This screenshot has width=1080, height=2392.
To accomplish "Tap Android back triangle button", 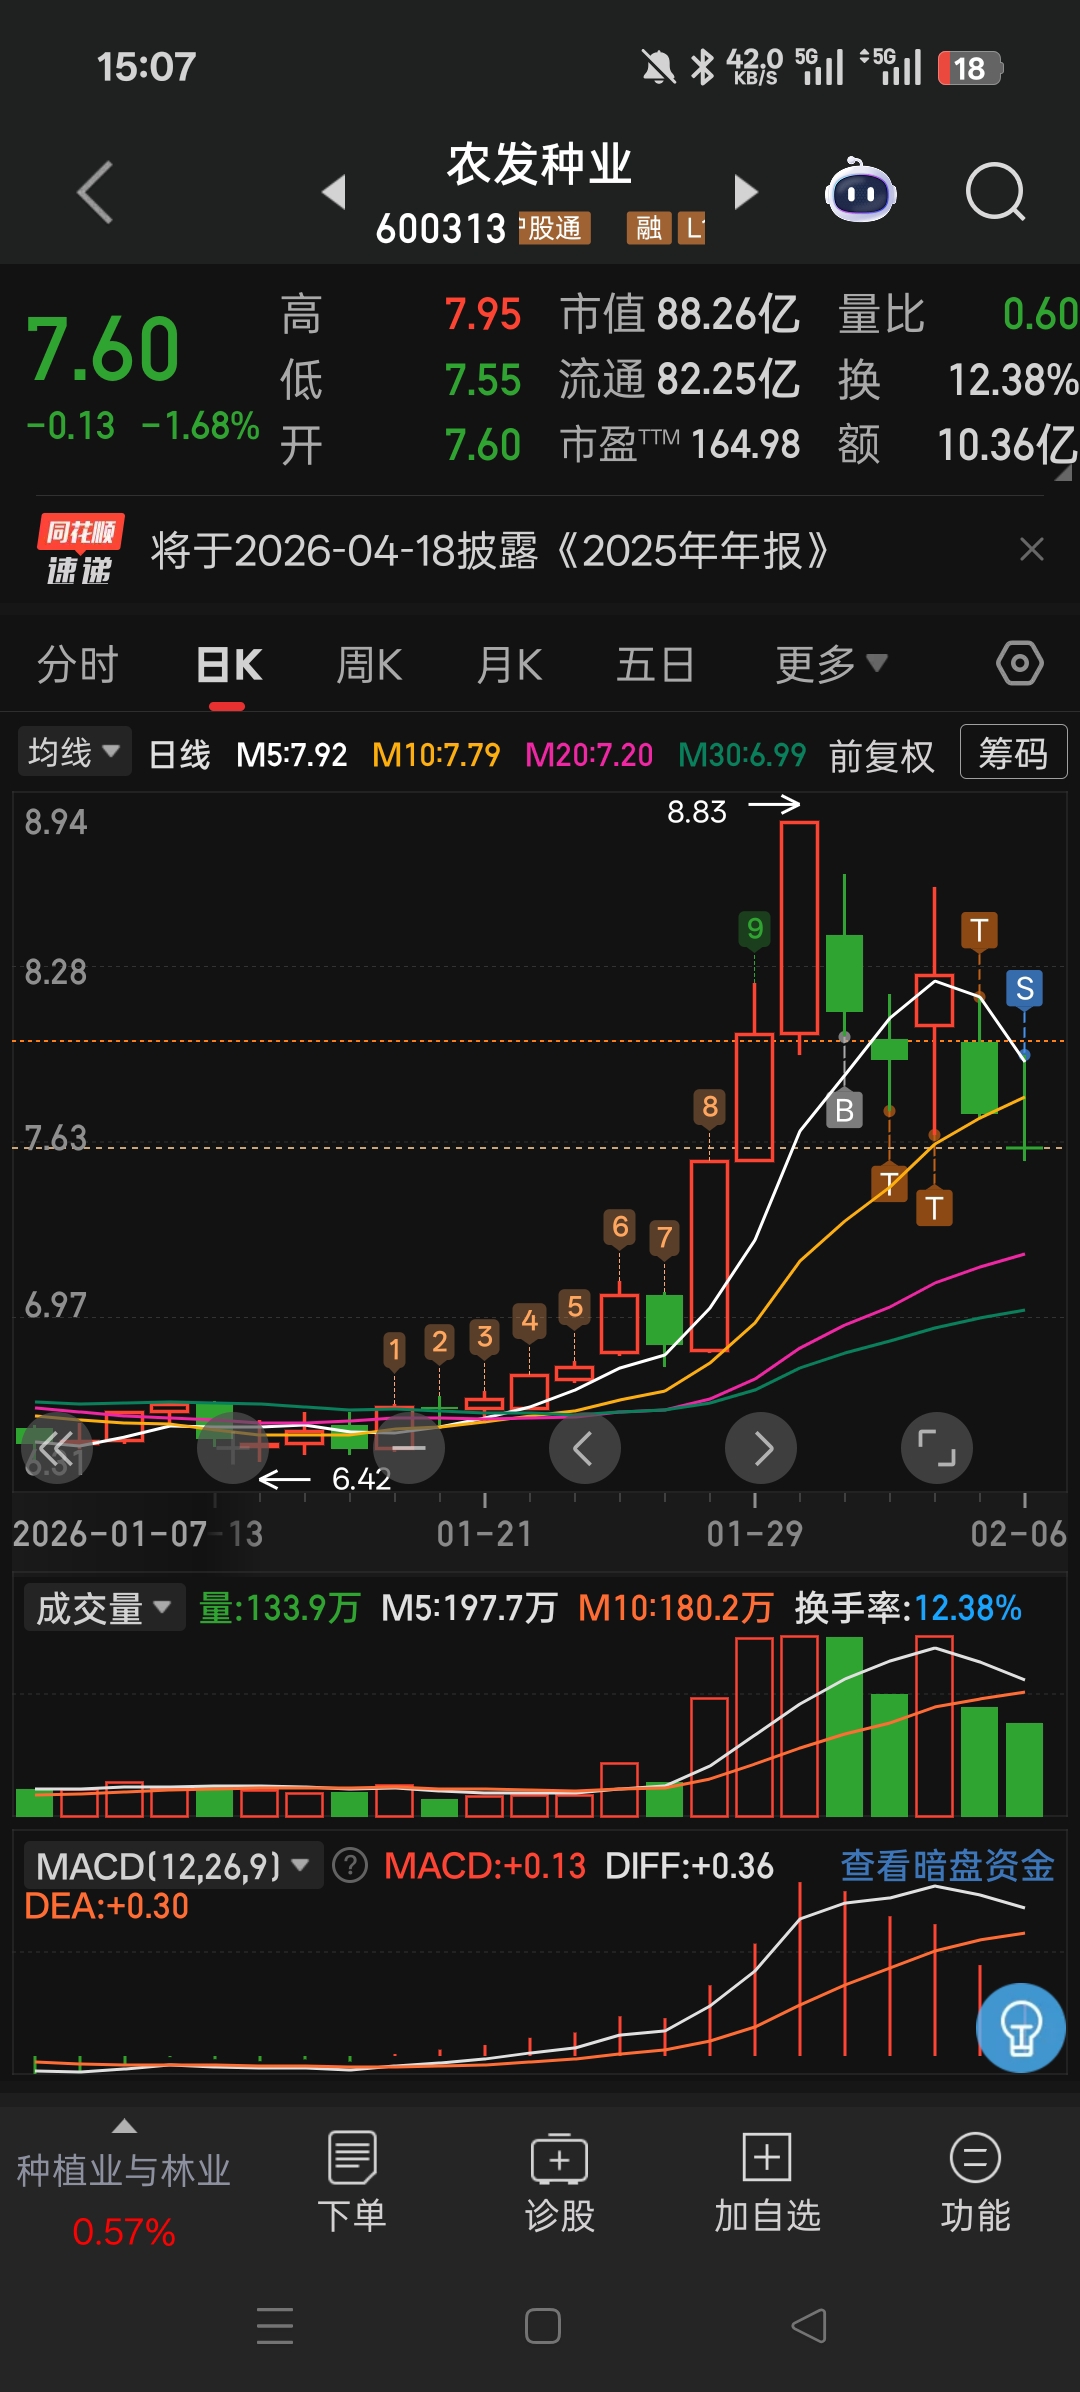I will [x=809, y=2326].
